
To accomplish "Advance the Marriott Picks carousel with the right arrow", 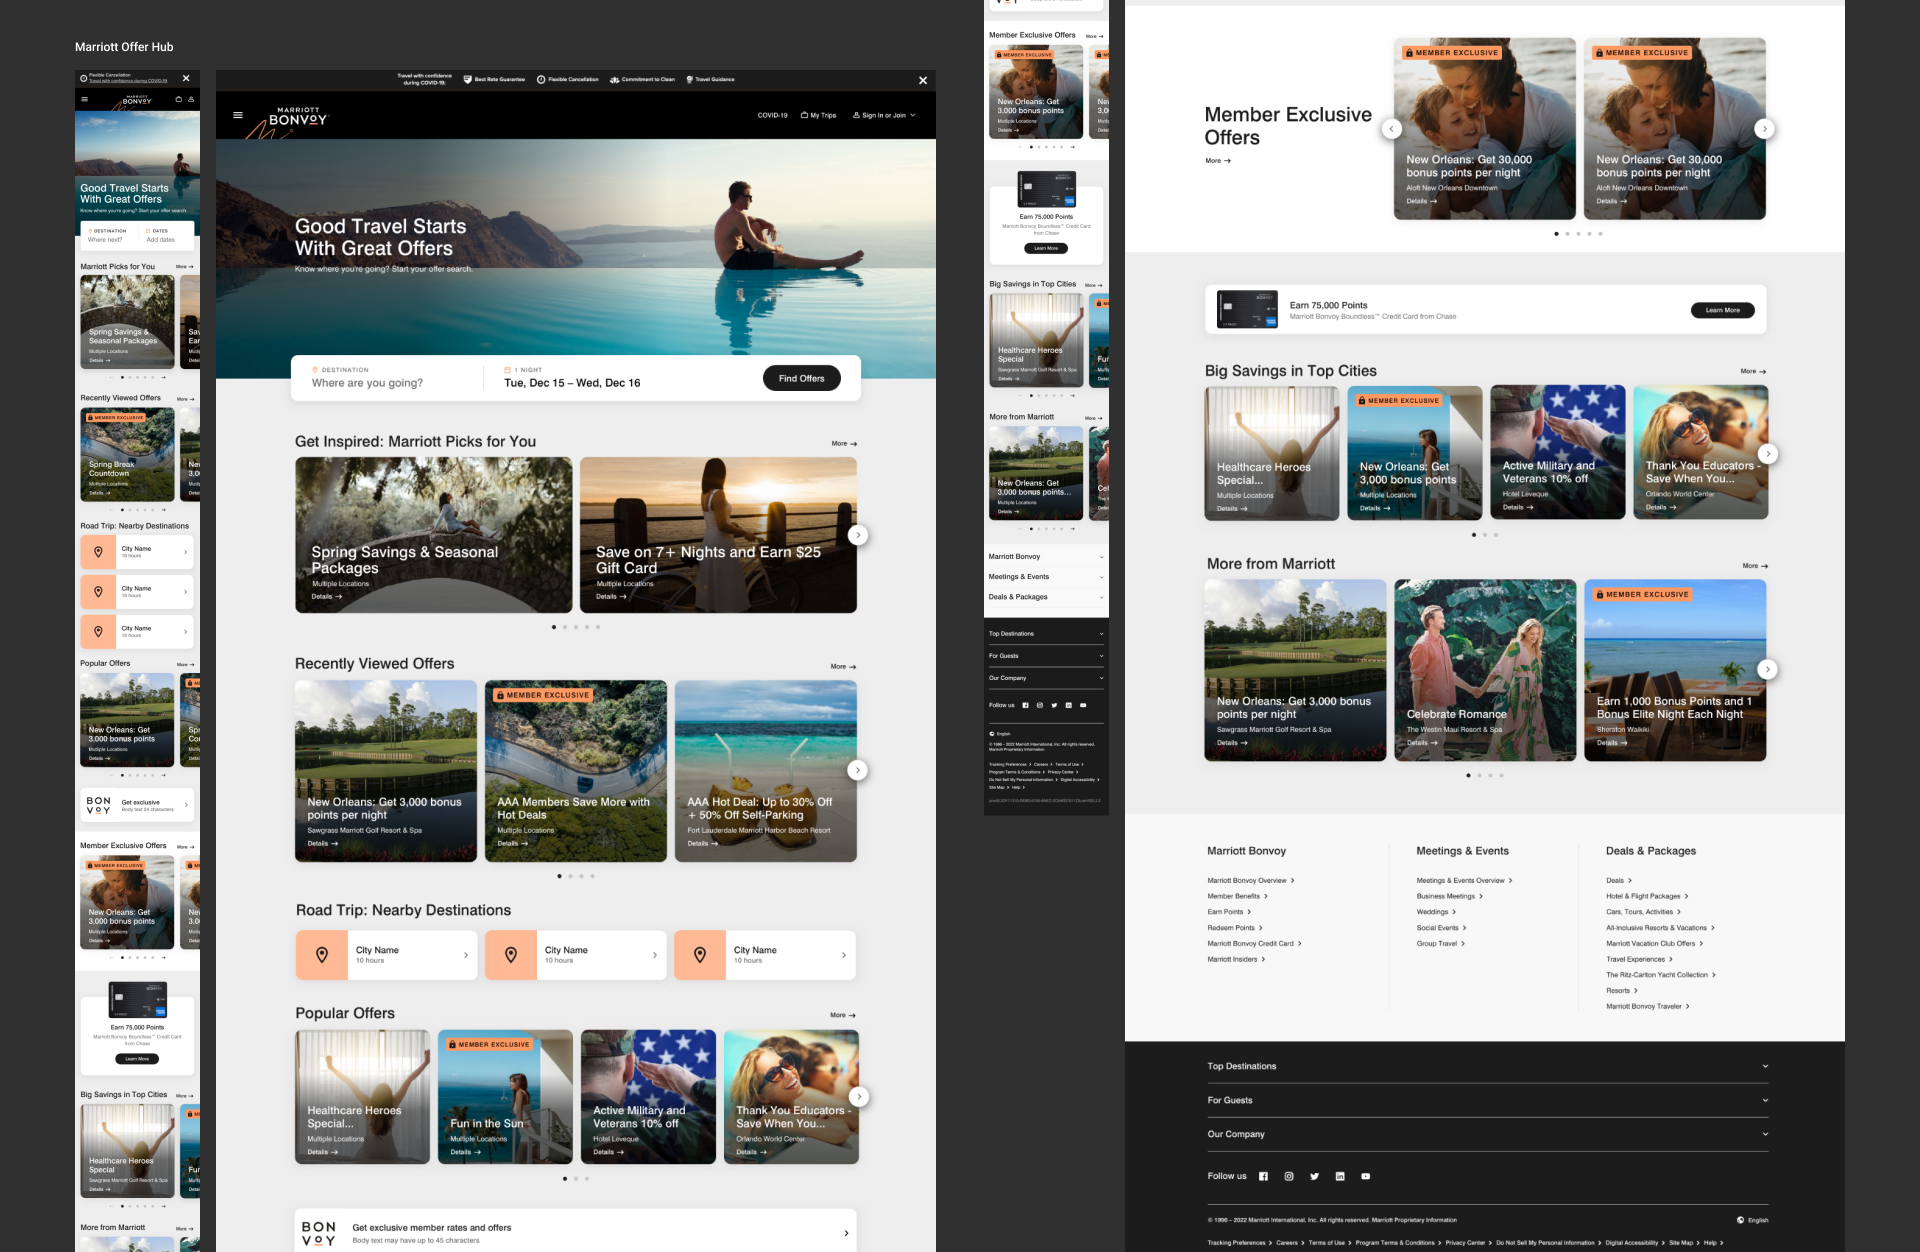I will point(857,535).
